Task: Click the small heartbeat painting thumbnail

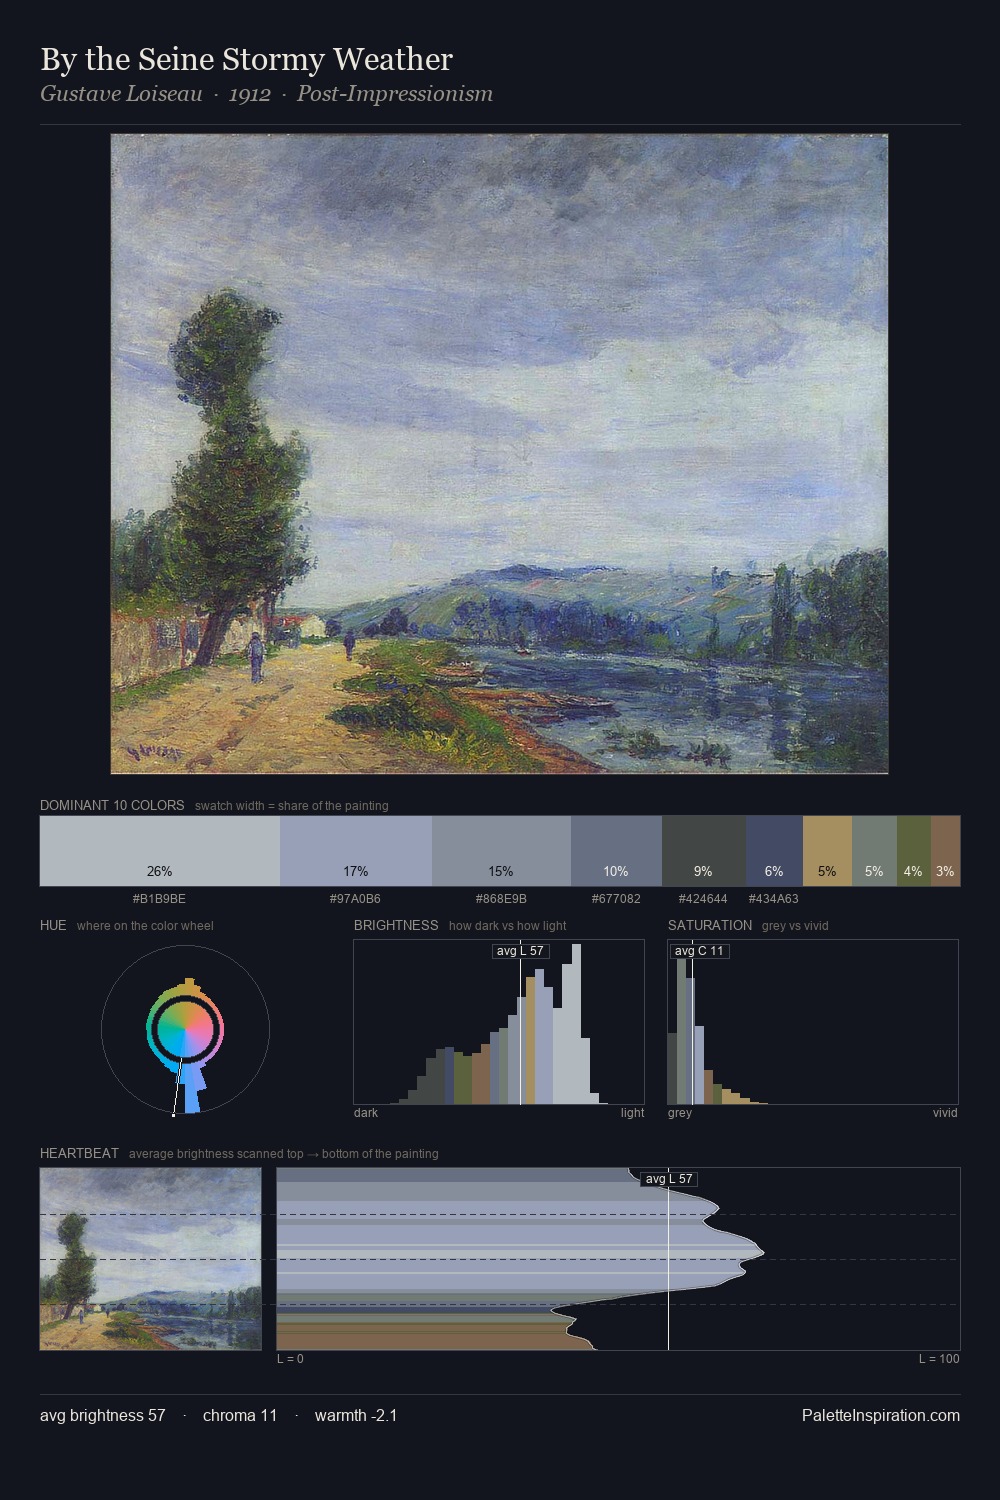Action: tap(150, 1259)
